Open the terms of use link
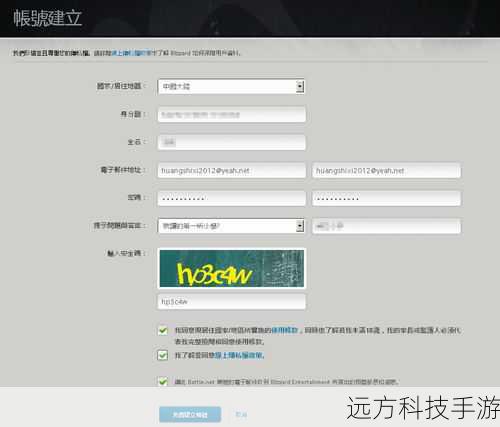500x427 pixels. coord(285,330)
